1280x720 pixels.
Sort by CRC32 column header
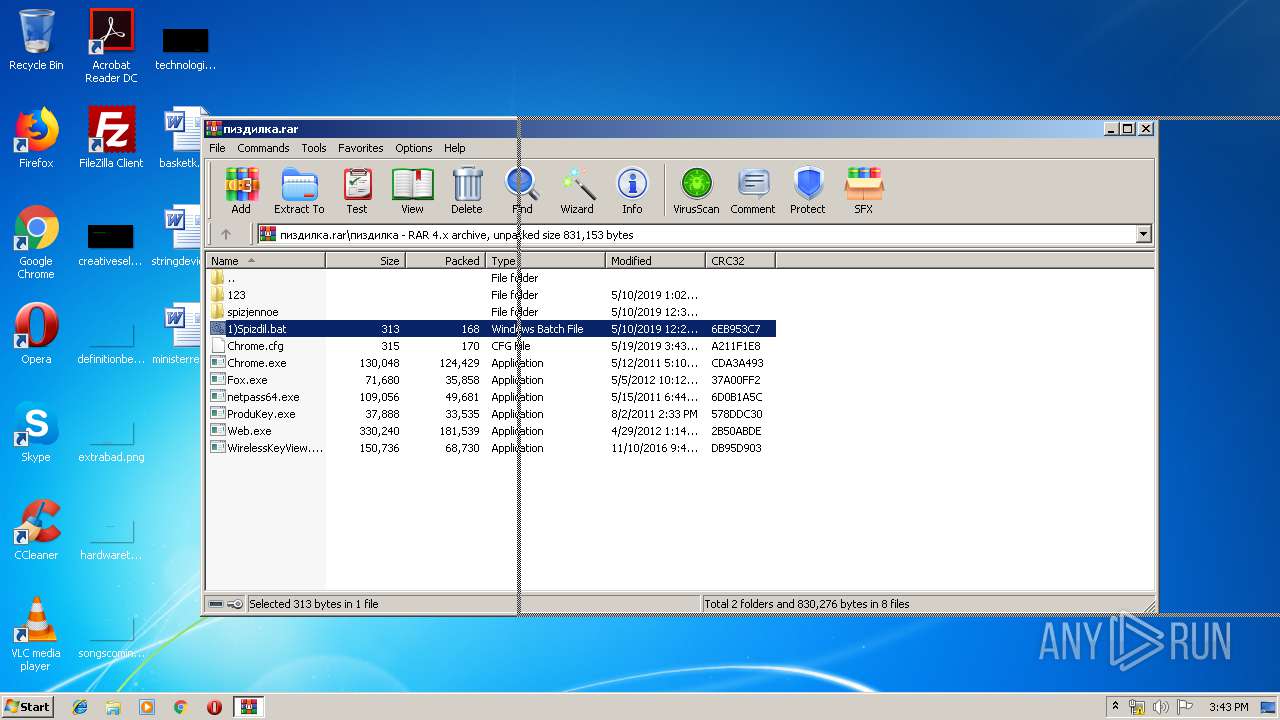pos(740,260)
